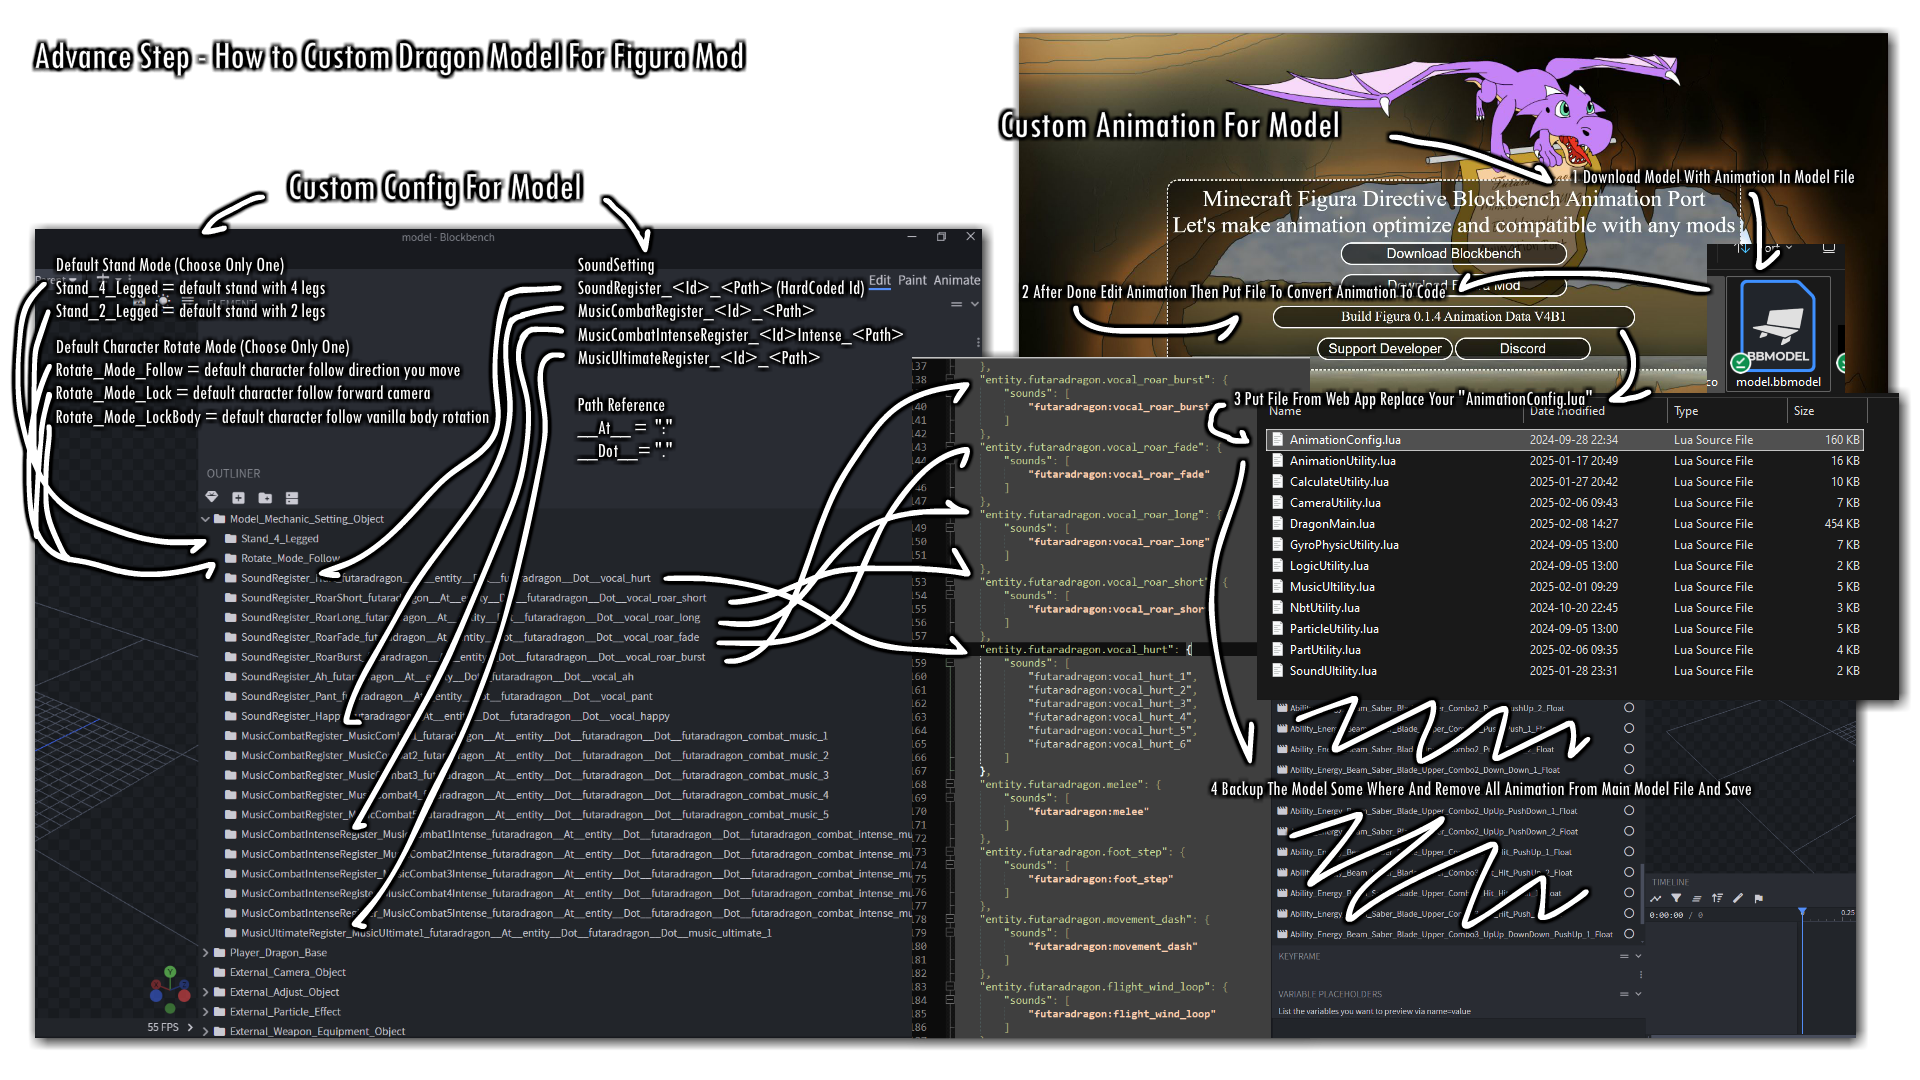Toggle the circle for Hit_PushUp_1_Float animation

coord(1629,851)
